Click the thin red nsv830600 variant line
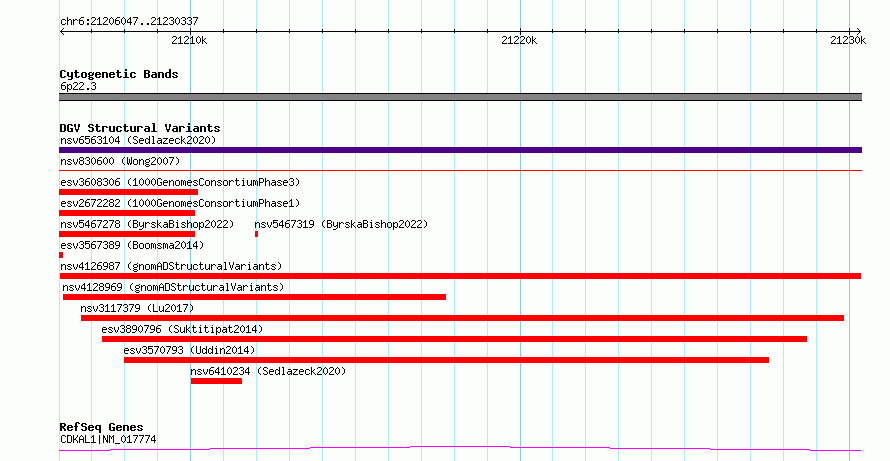Screen dimensions: 890x461 point(460,170)
